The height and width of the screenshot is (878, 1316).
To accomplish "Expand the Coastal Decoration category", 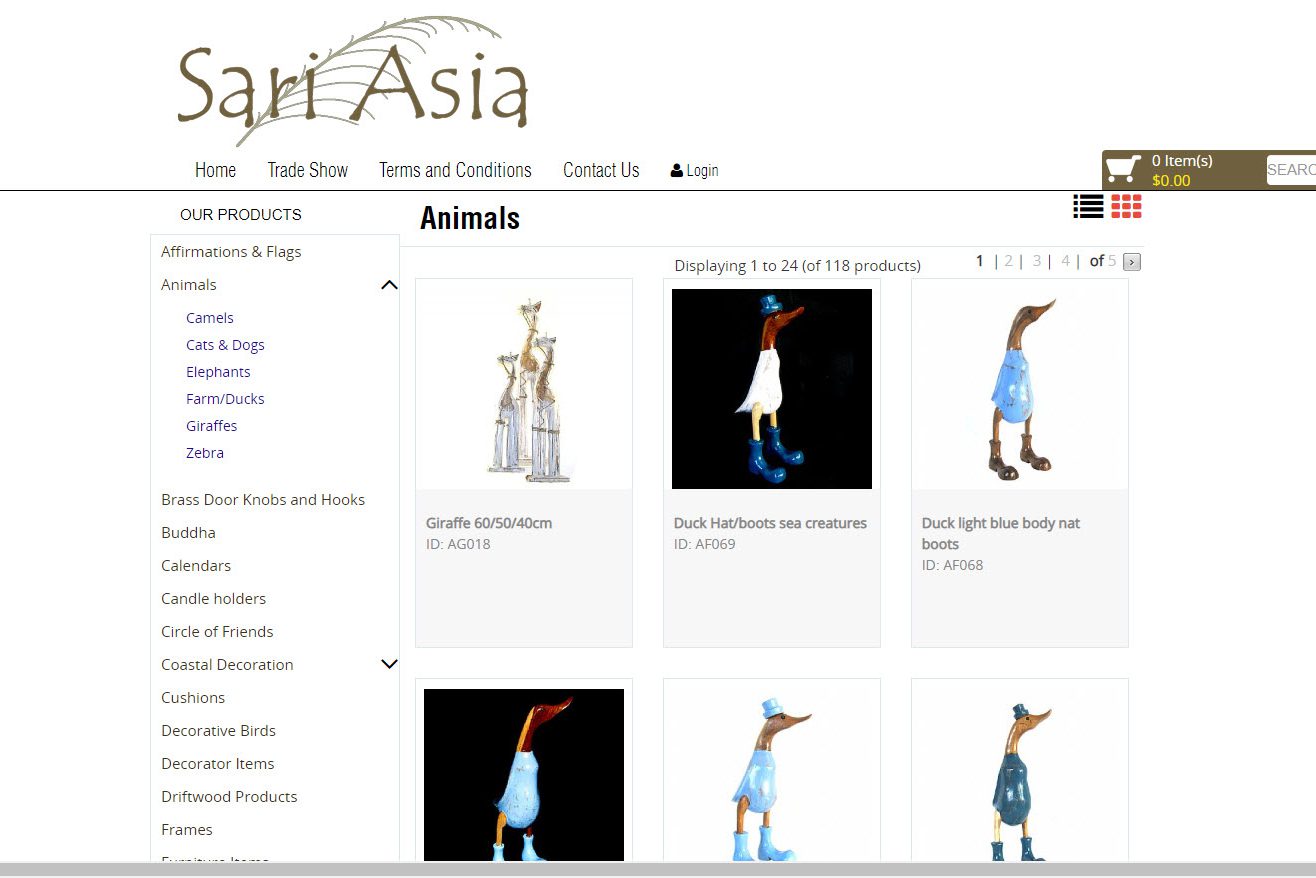I will click(x=389, y=664).
